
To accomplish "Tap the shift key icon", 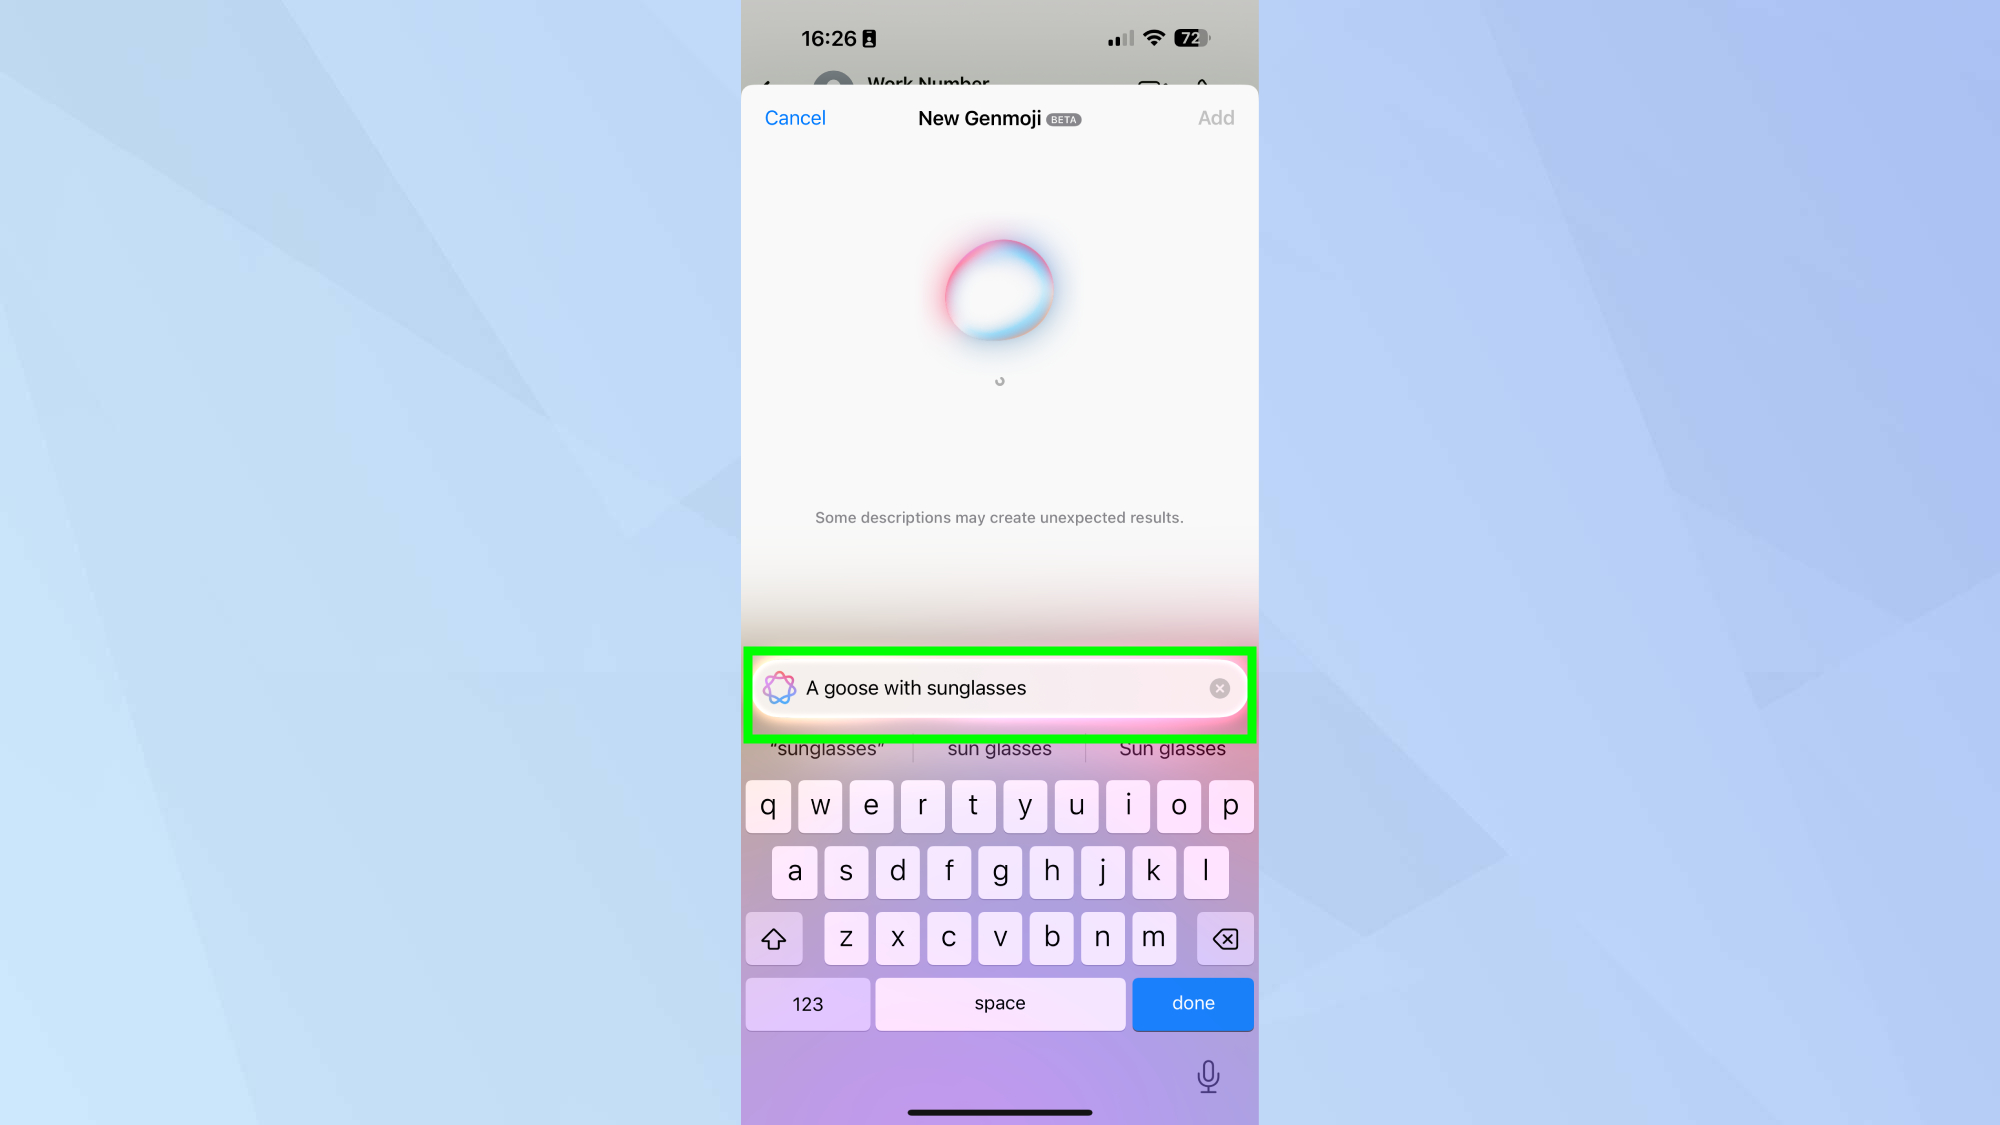I will pos(773,937).
